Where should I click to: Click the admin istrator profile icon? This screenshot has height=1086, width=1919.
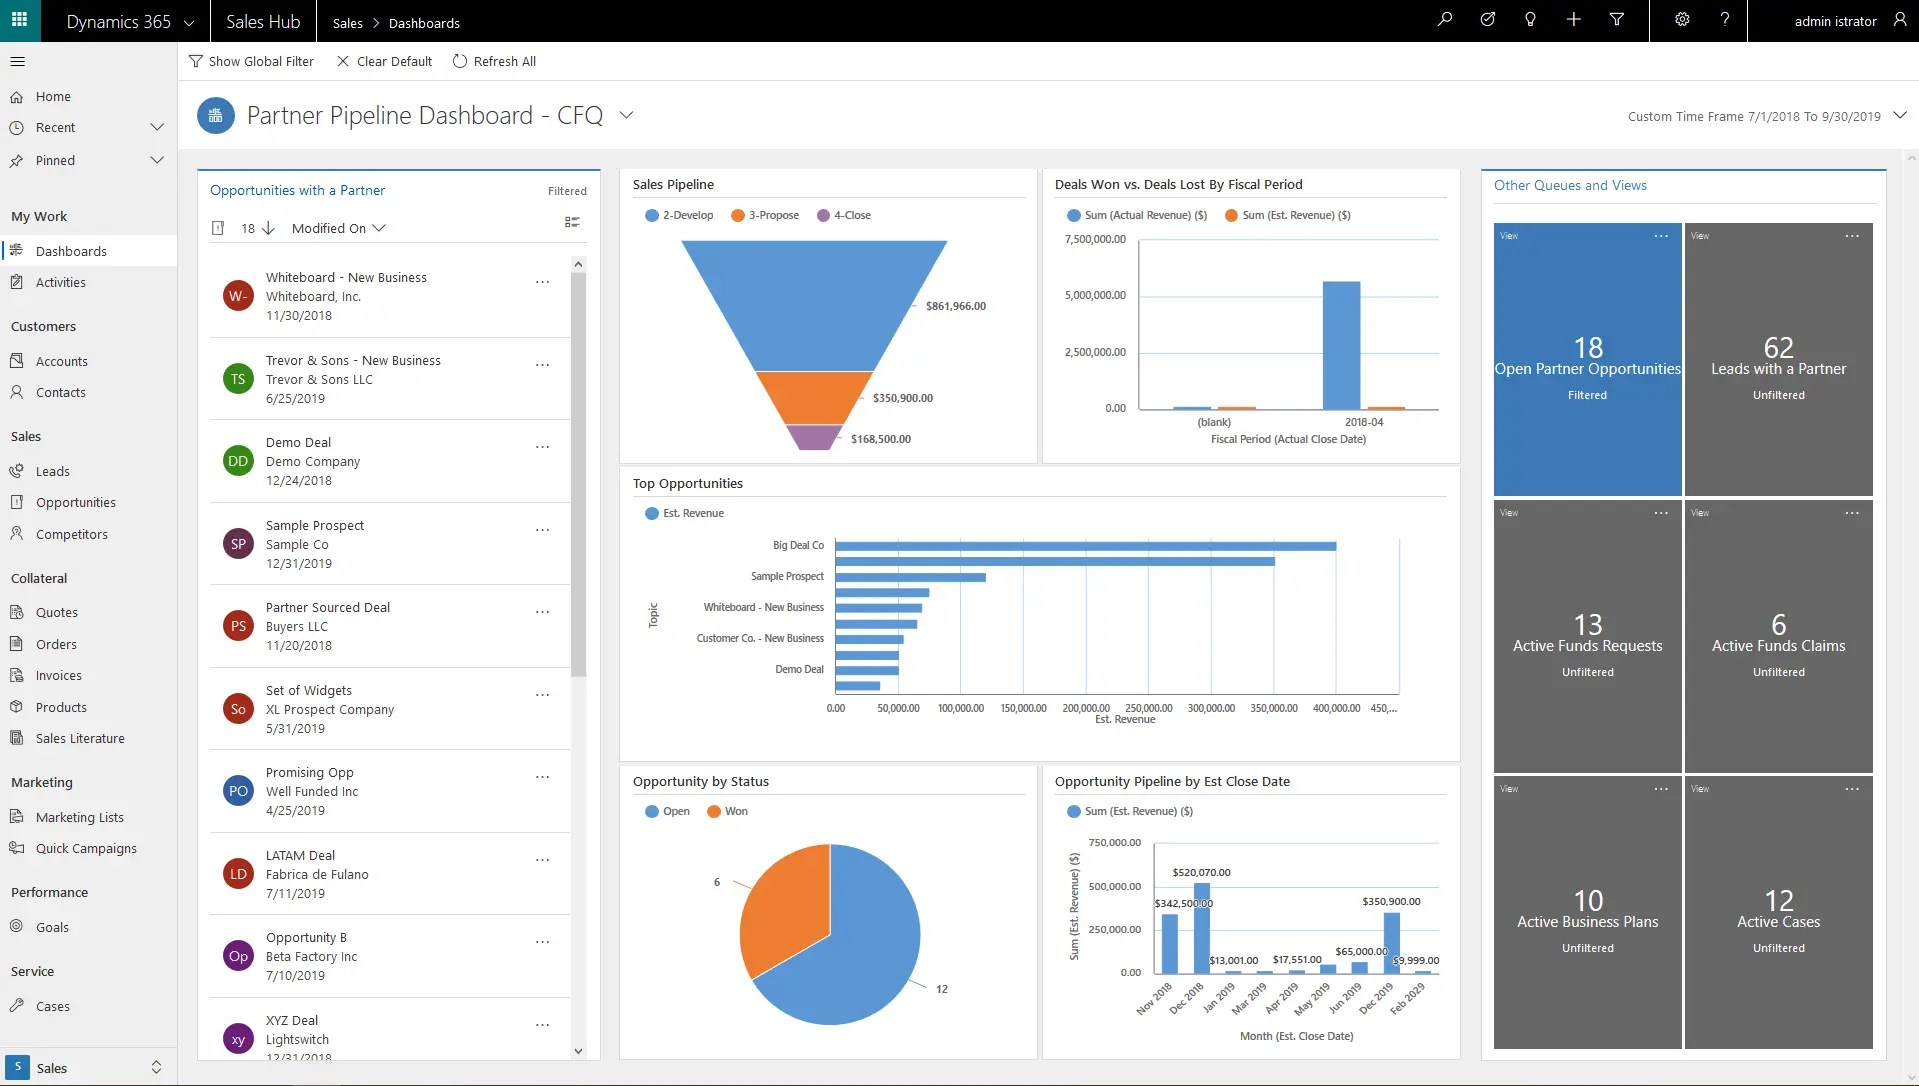point(1899,20)
